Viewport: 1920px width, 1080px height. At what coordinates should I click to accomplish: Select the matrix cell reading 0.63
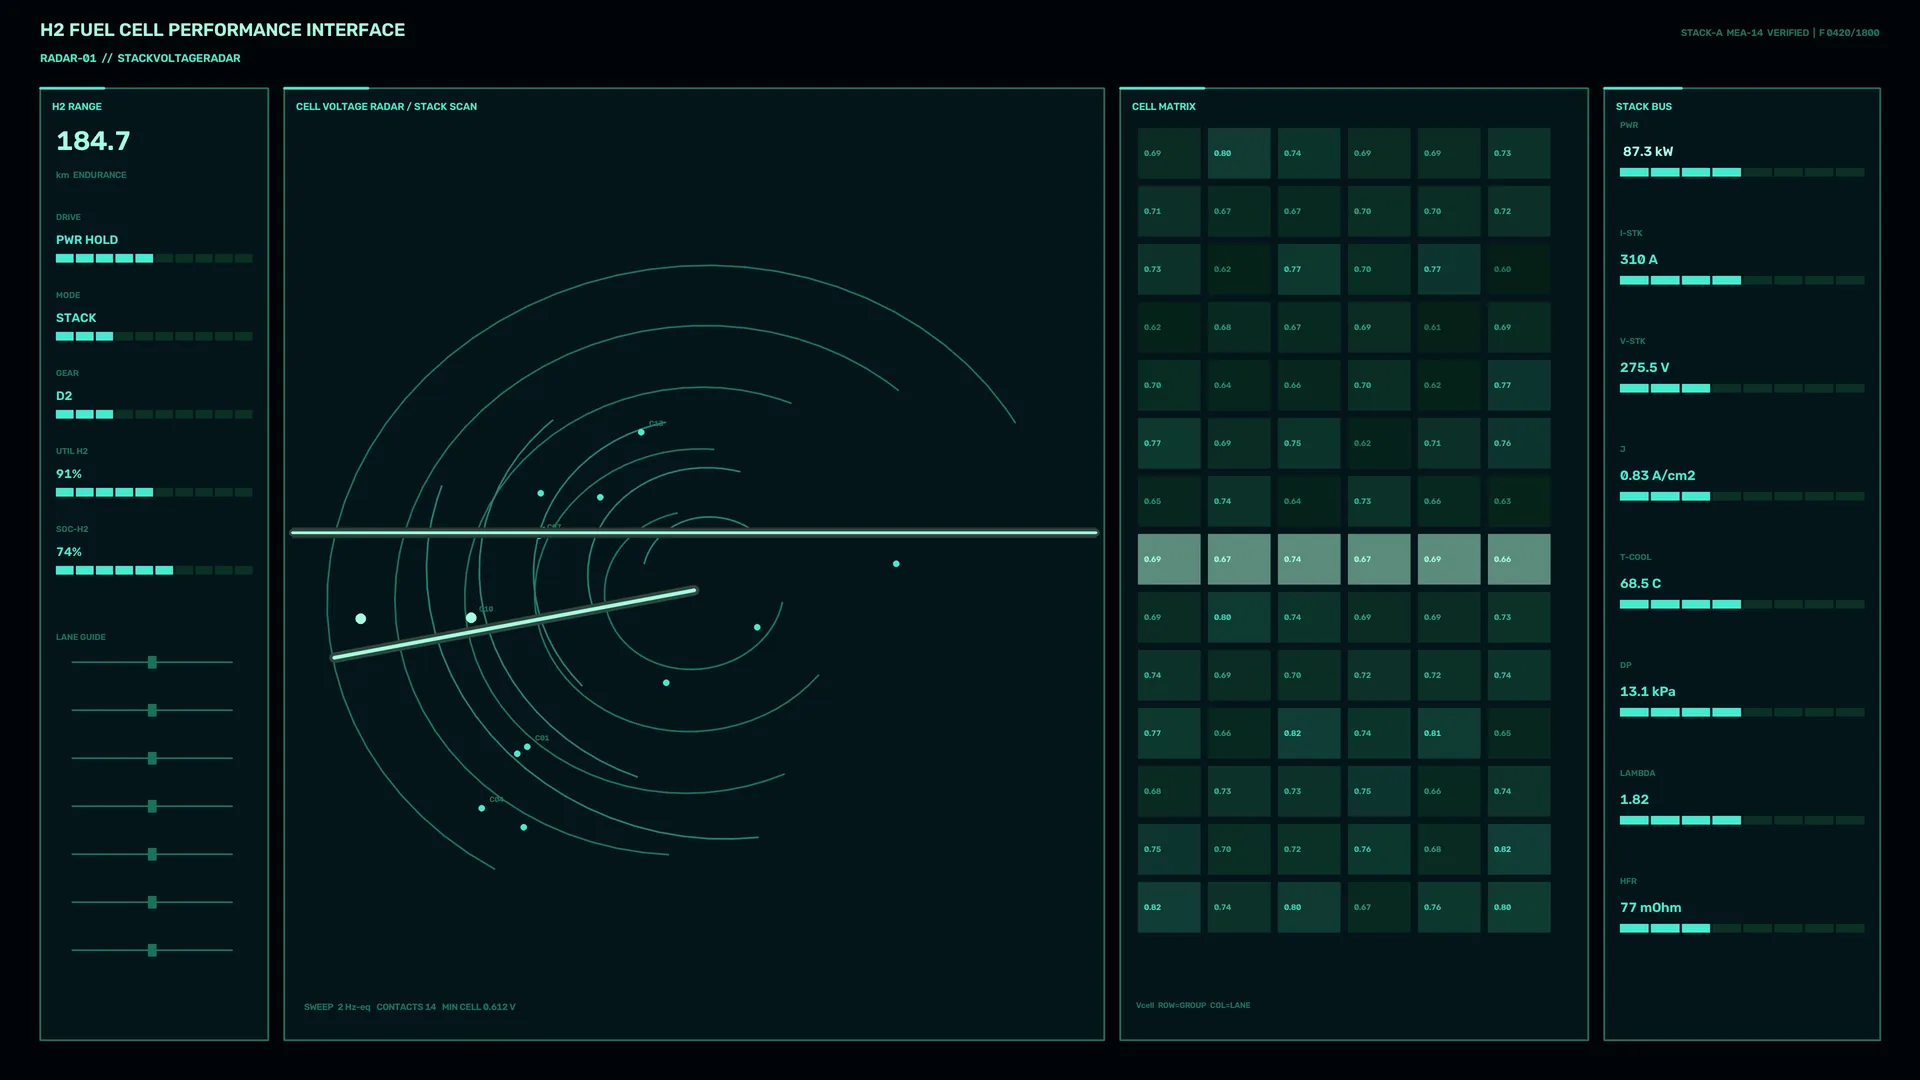(1519, 501)
